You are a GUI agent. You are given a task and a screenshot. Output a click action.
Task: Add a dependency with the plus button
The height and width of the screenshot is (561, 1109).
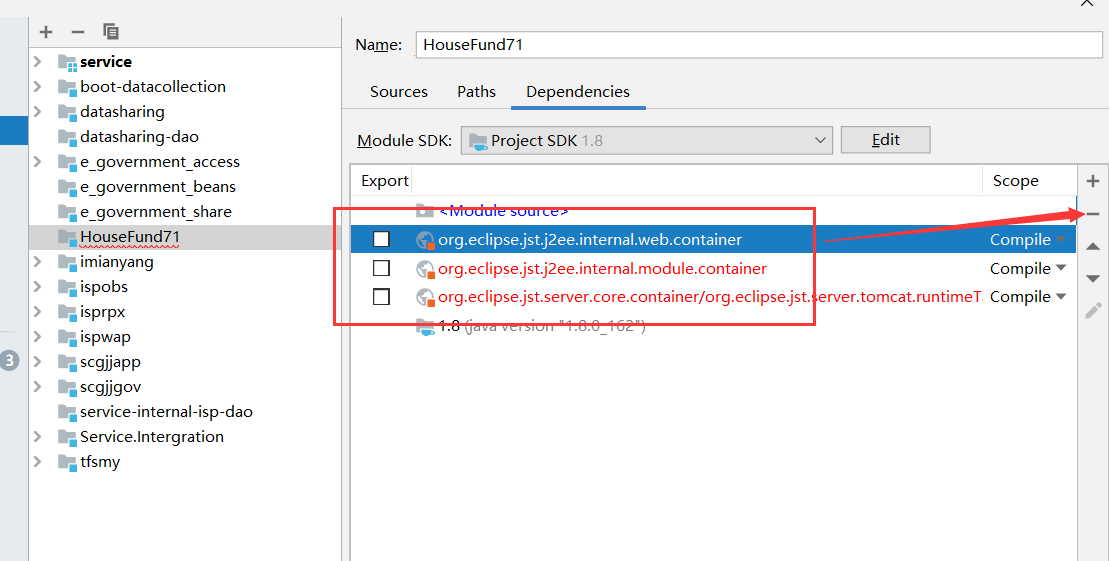tap(1093, 181)
